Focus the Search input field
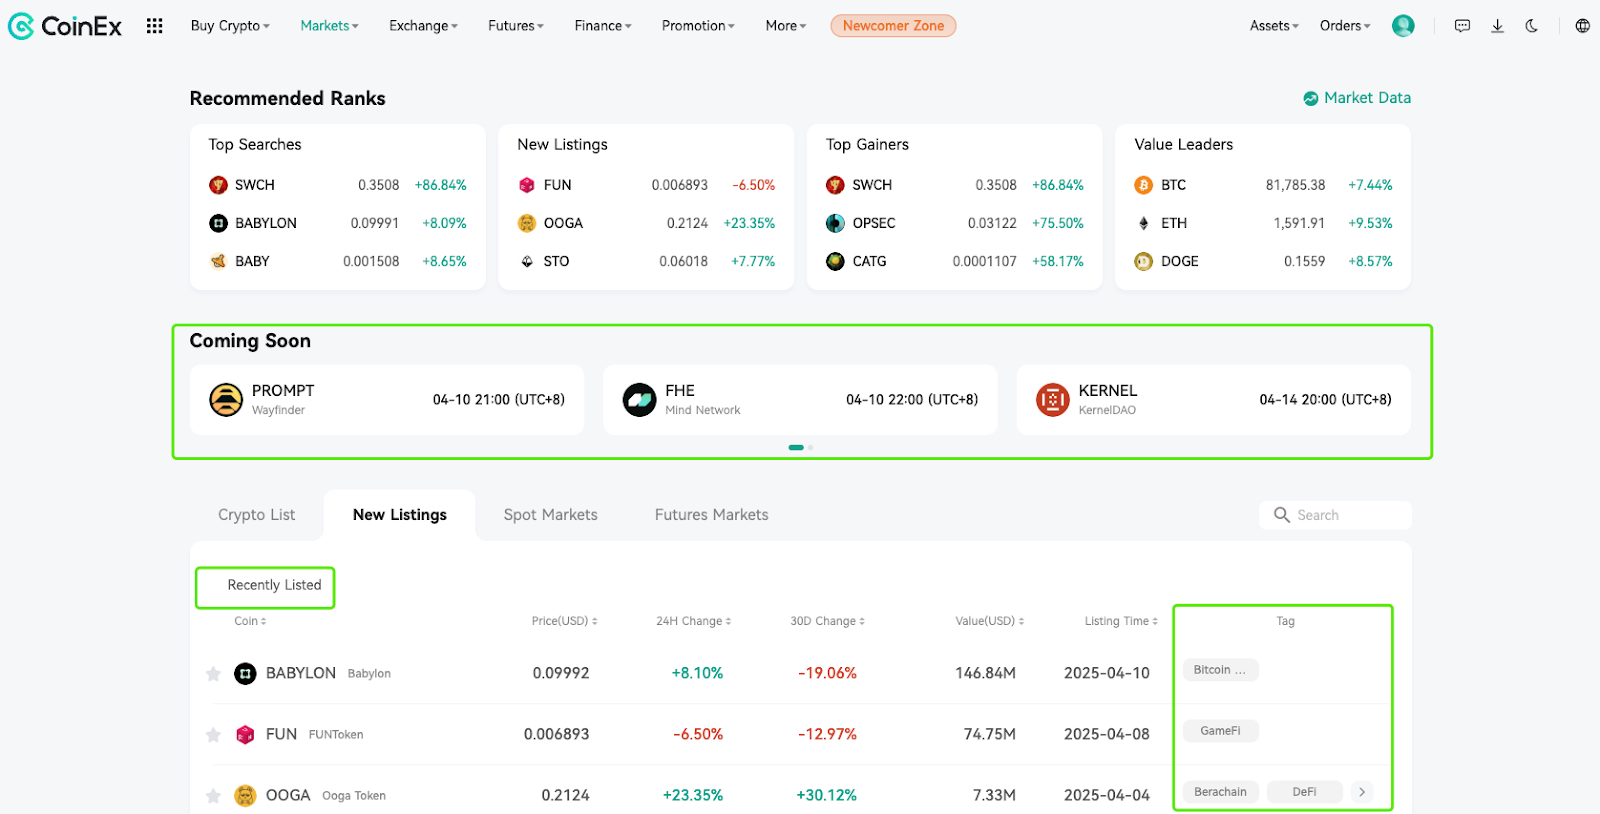The image size is (1600, 814). click(x=1336, y=515)
